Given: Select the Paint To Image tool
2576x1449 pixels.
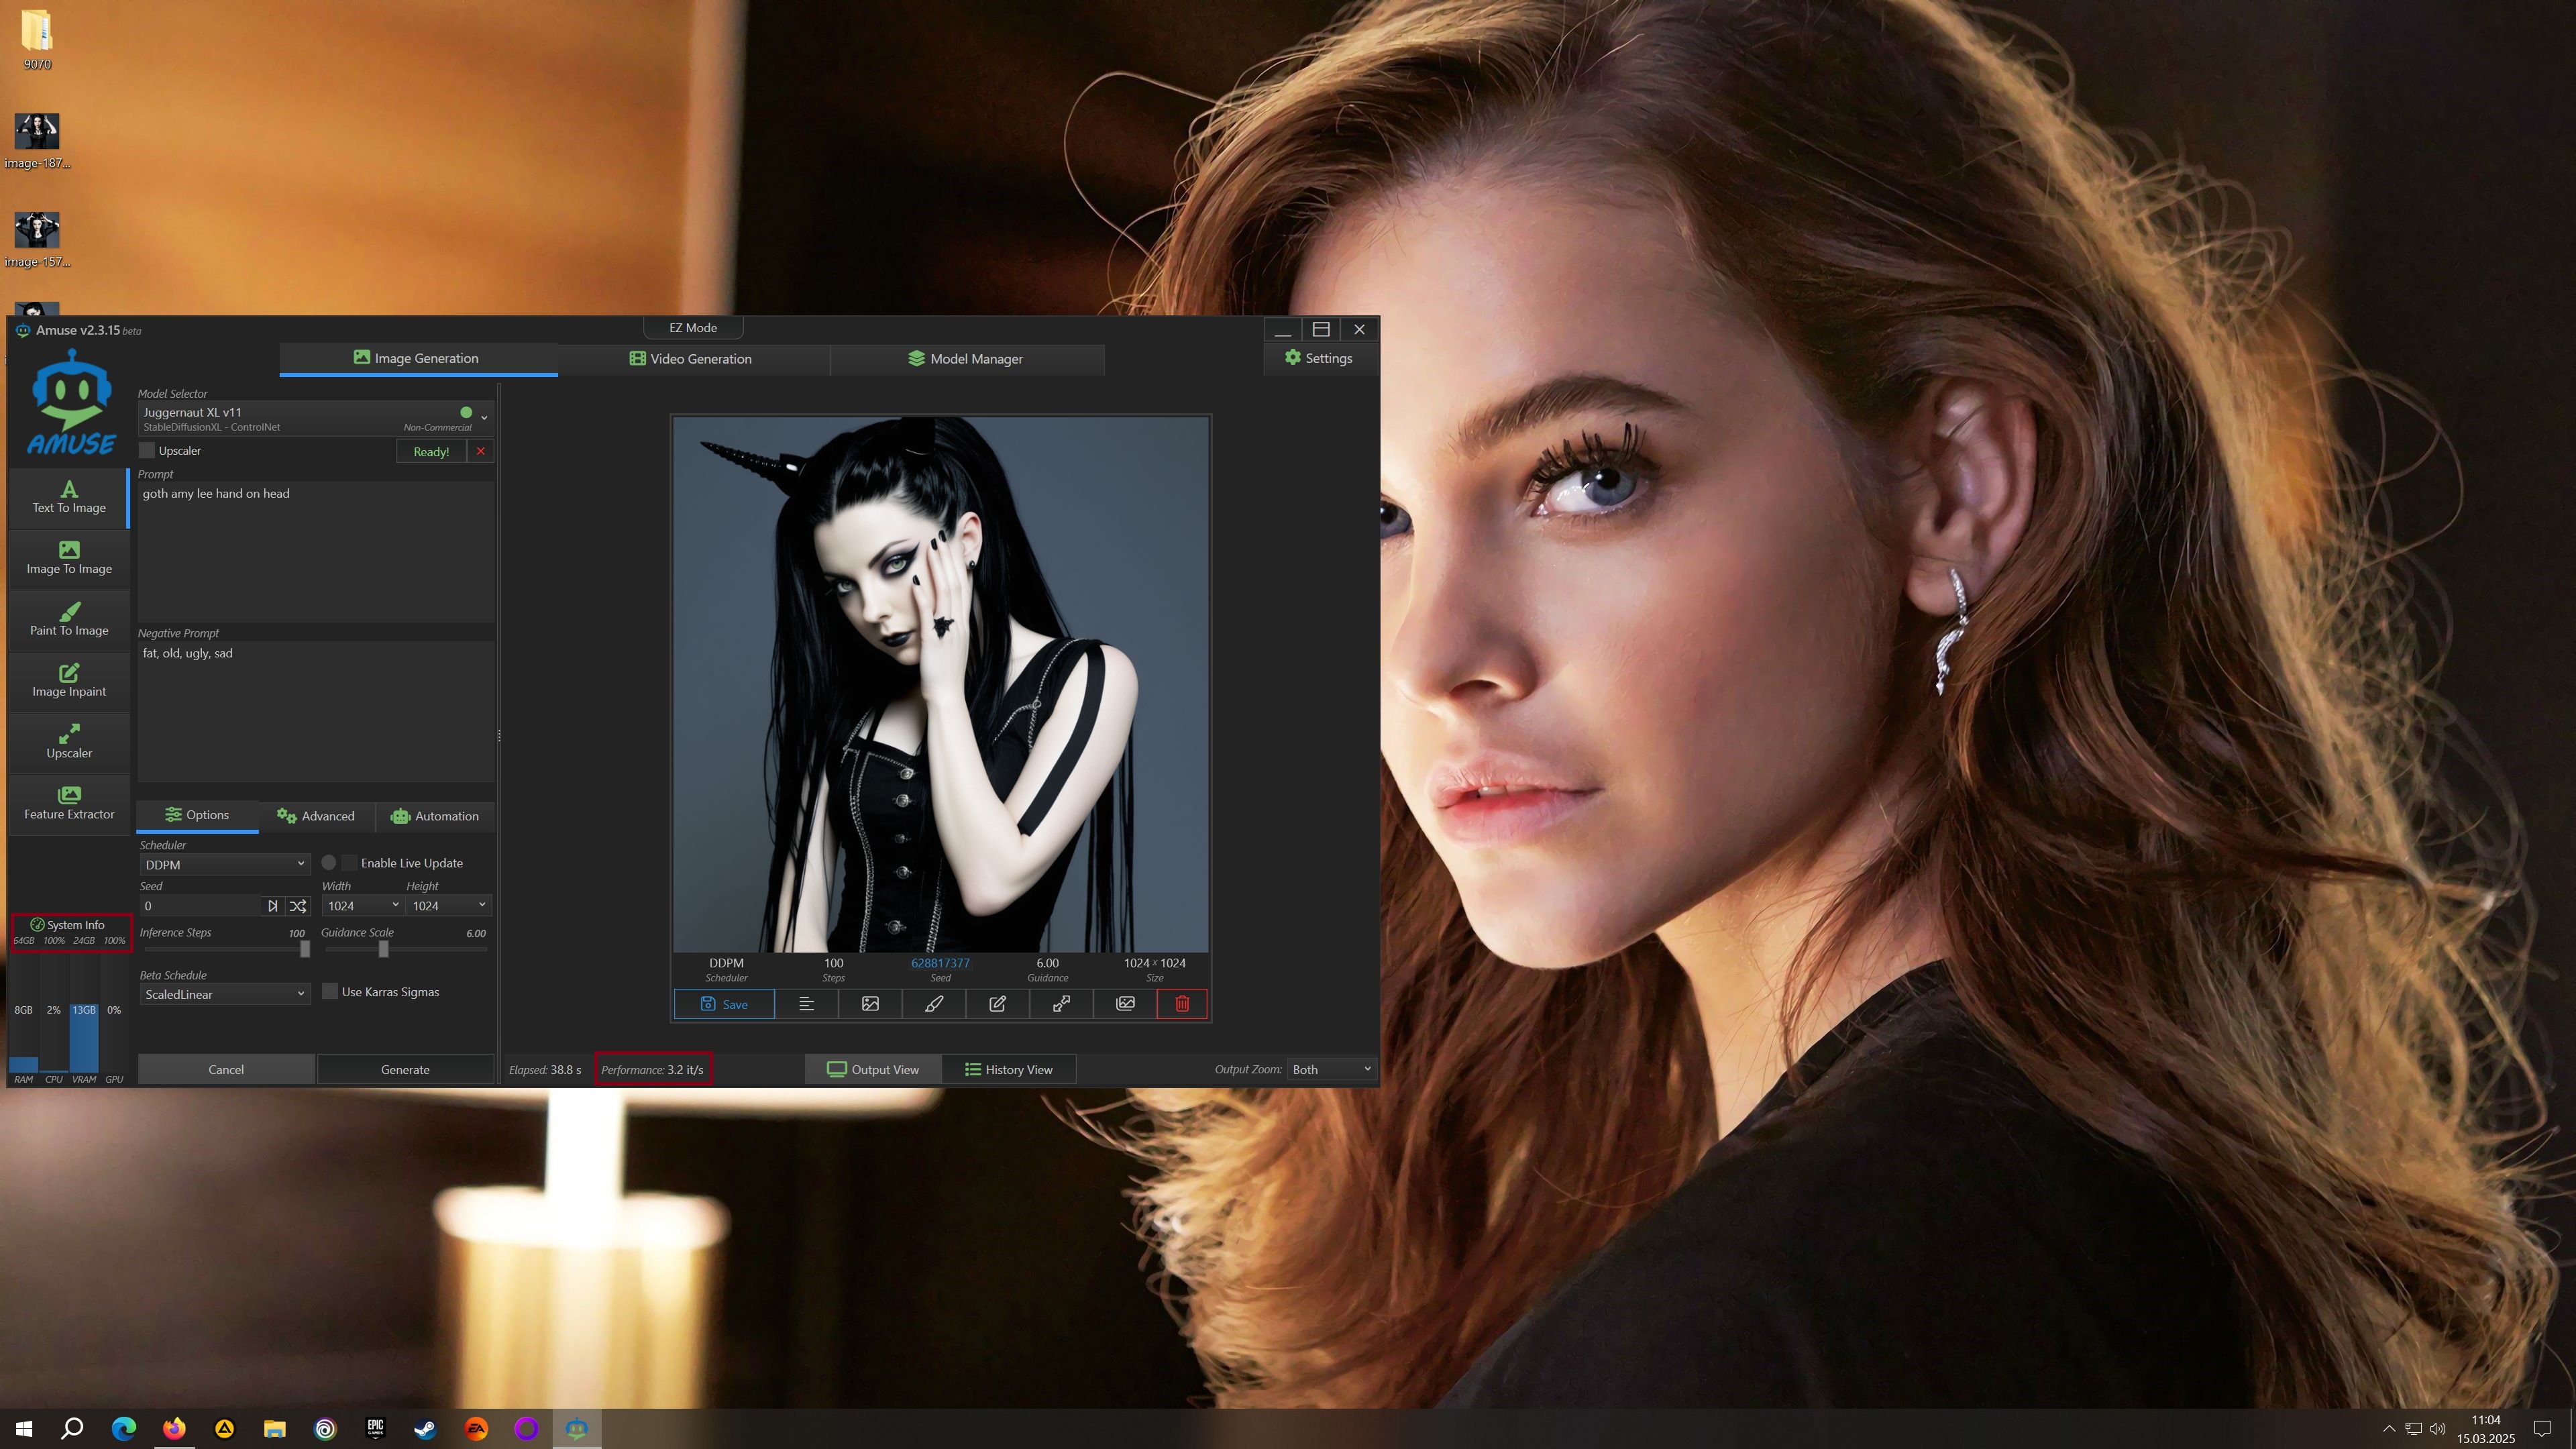Looking at the screenshot, I should pyautogui.click(x=69, y=620).
